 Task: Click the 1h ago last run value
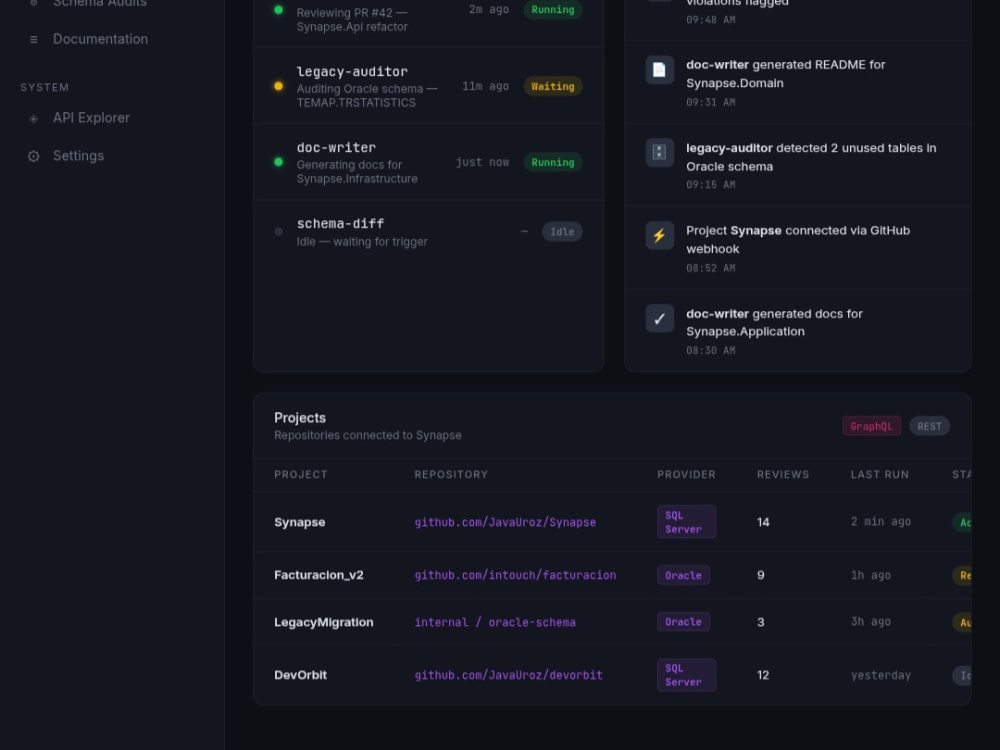click(x=871, y=575)
